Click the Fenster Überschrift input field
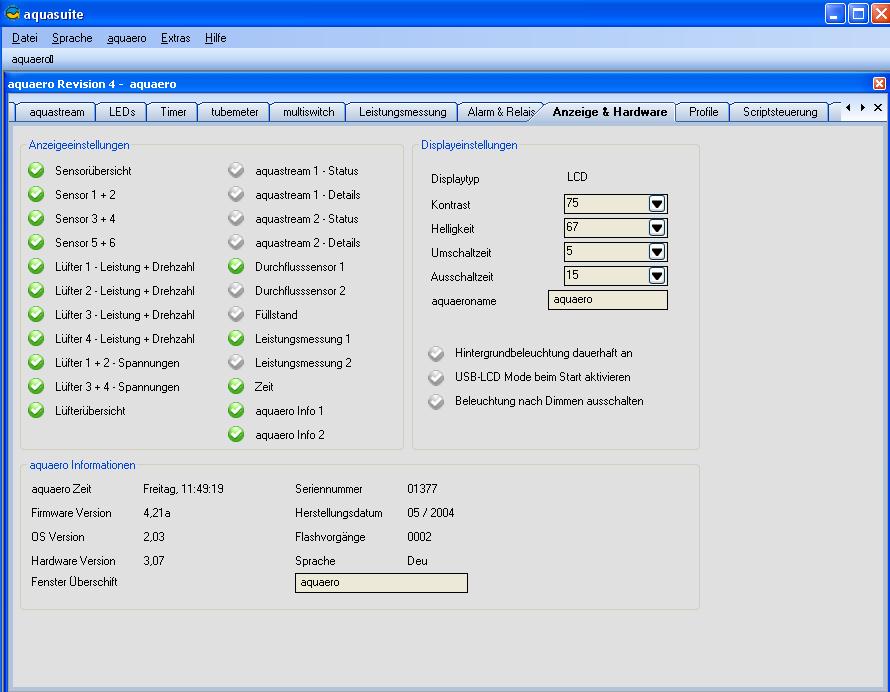 click(x=380, y=582)
